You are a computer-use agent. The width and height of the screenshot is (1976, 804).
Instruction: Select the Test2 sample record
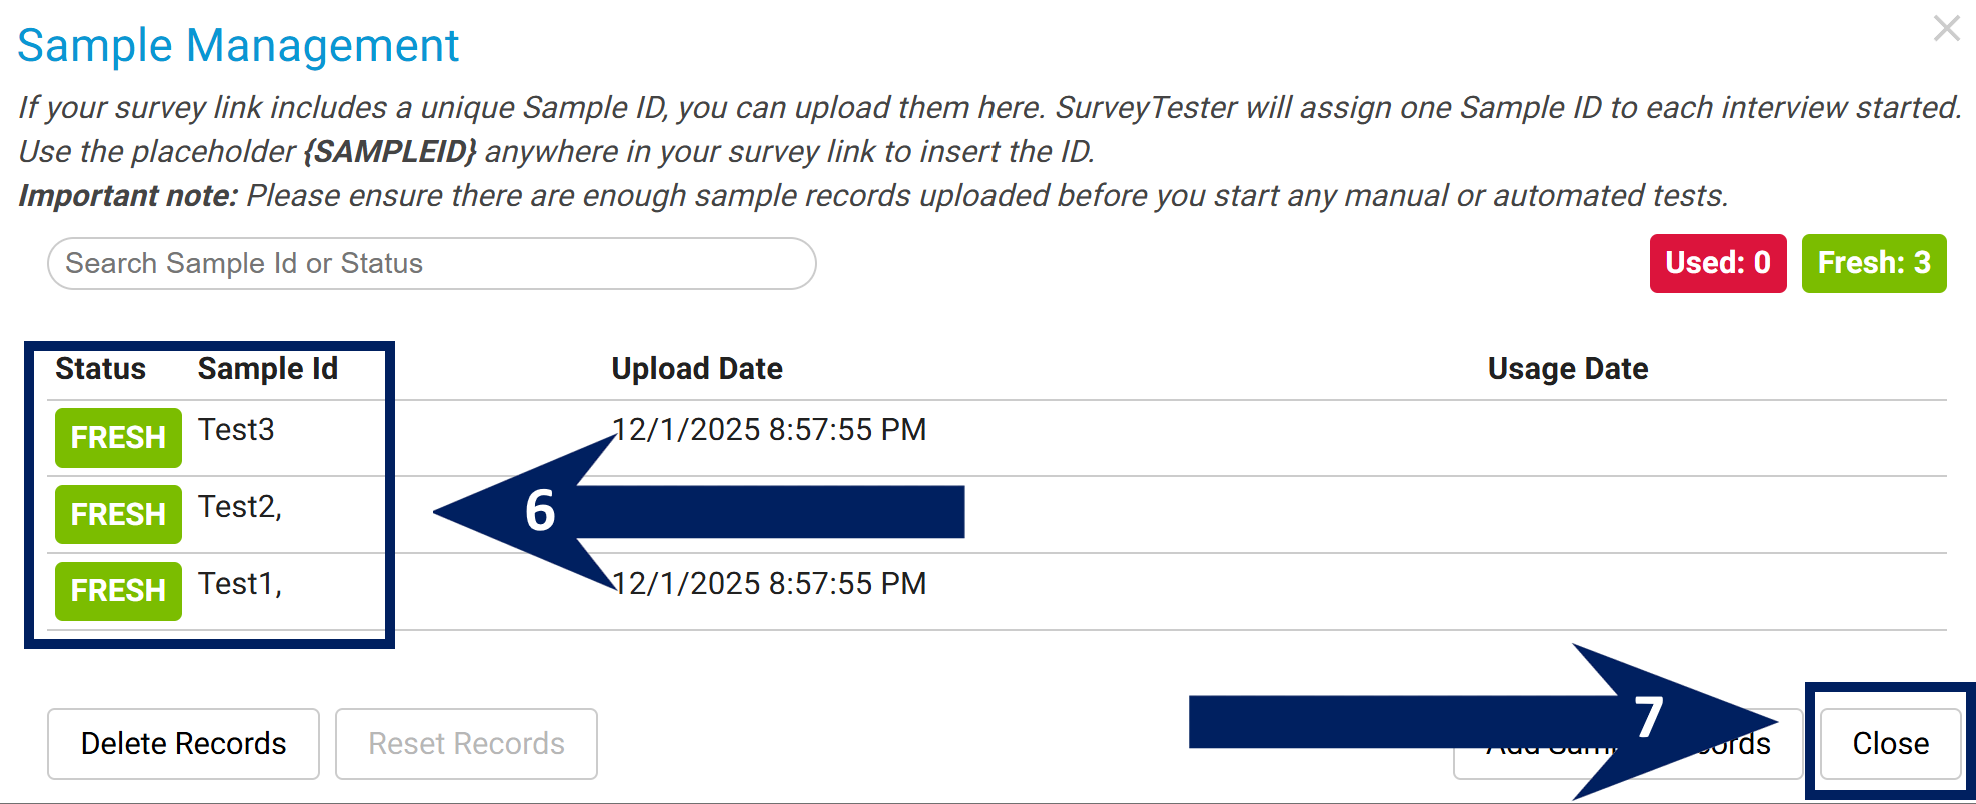[239, 507]
